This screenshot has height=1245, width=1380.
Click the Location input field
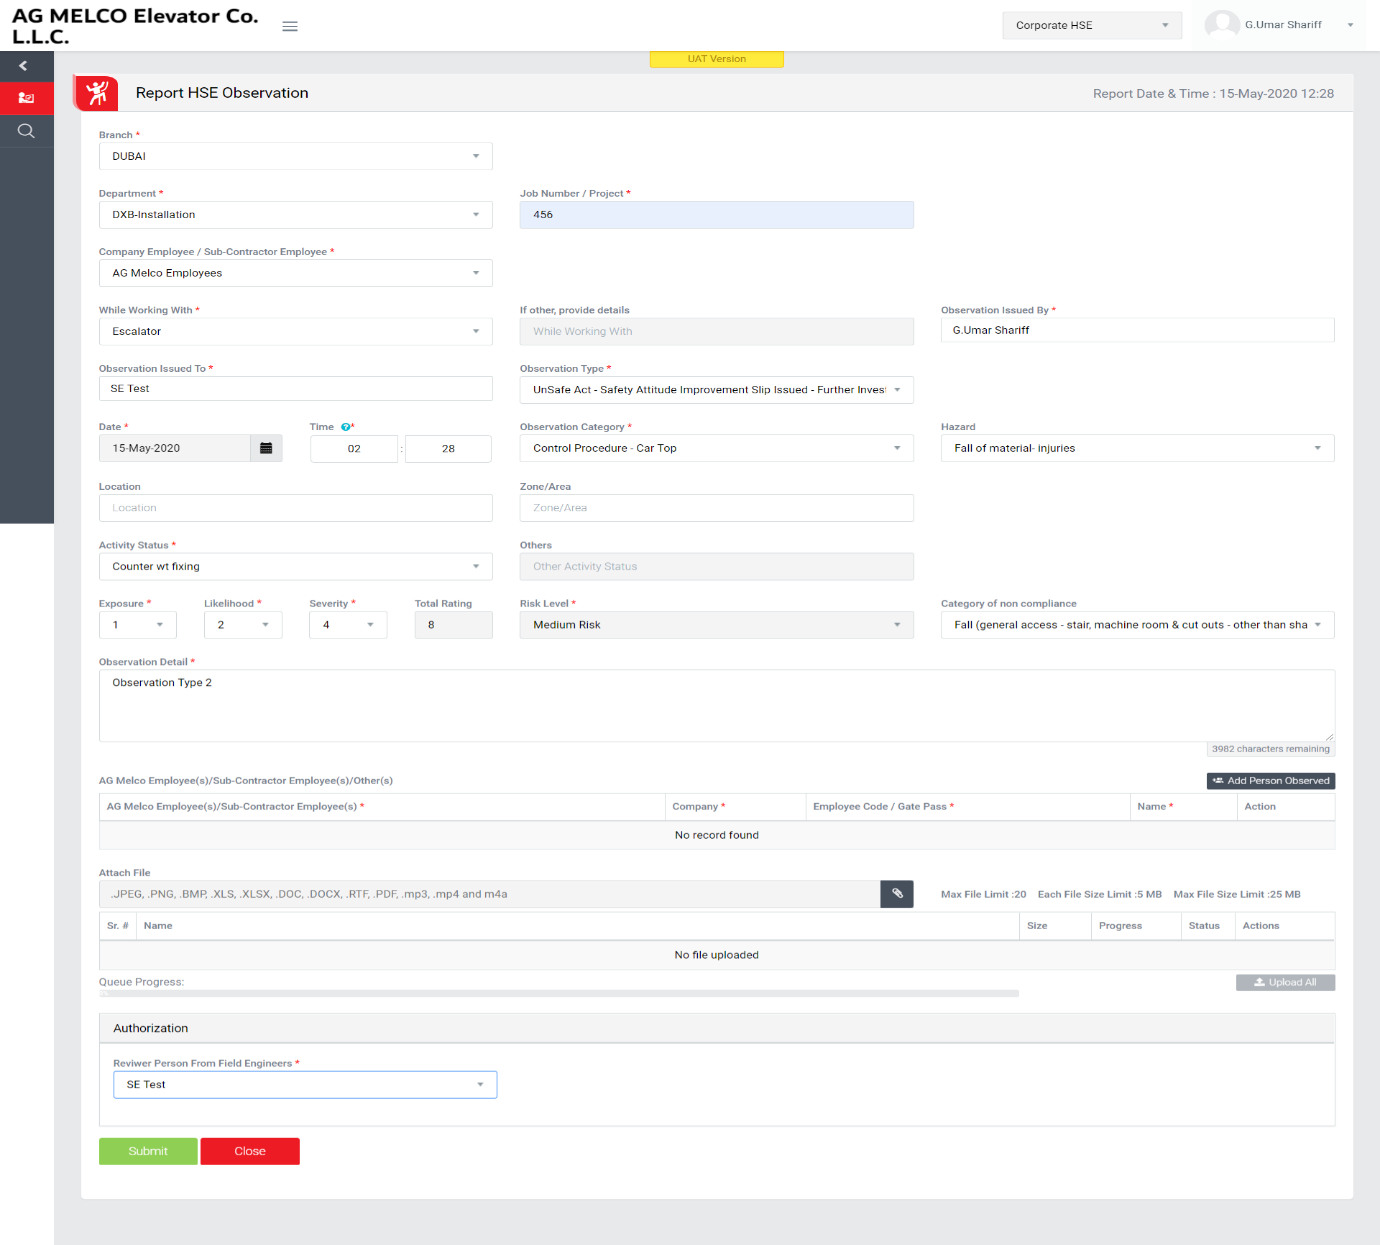(x=295, y=508)
